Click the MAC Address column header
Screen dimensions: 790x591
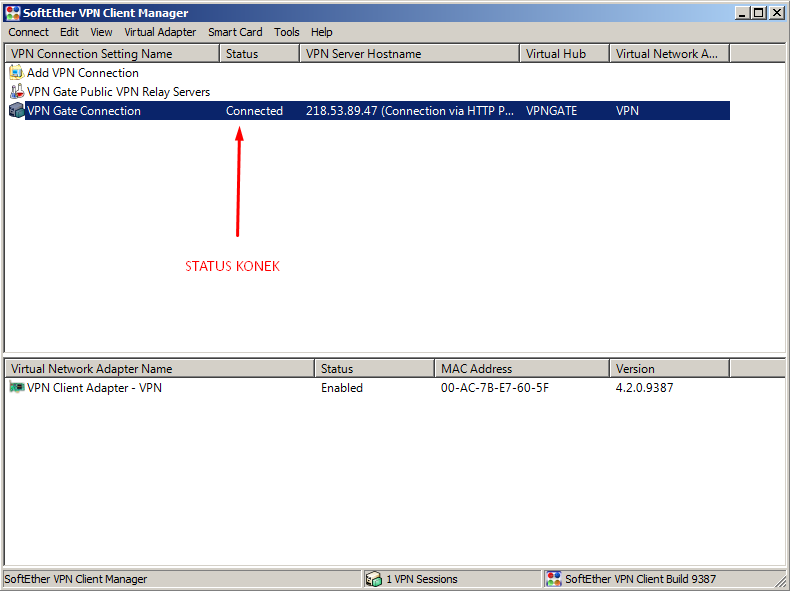(x=522, y=369)
